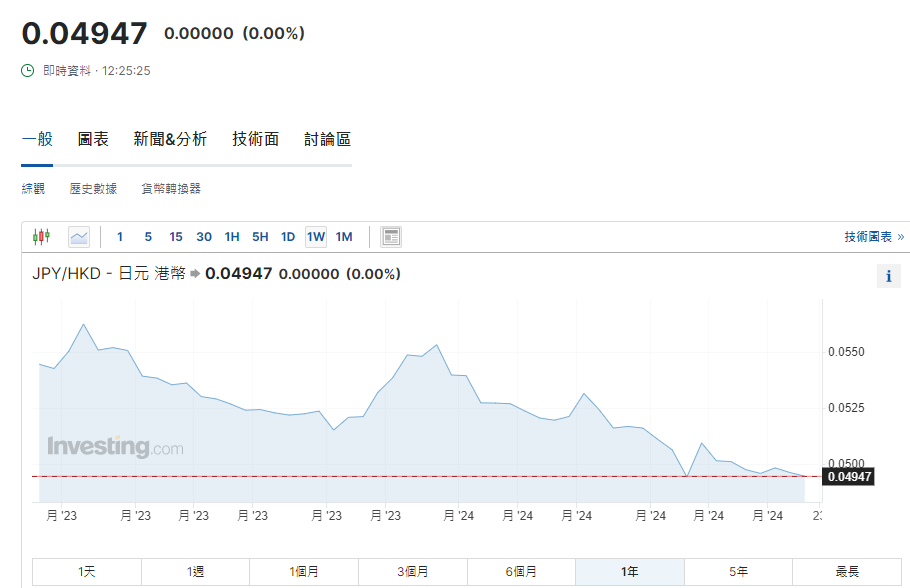Select the 15 minute interval
Screen dimensions: 910x588
click(x=176, y=237)
